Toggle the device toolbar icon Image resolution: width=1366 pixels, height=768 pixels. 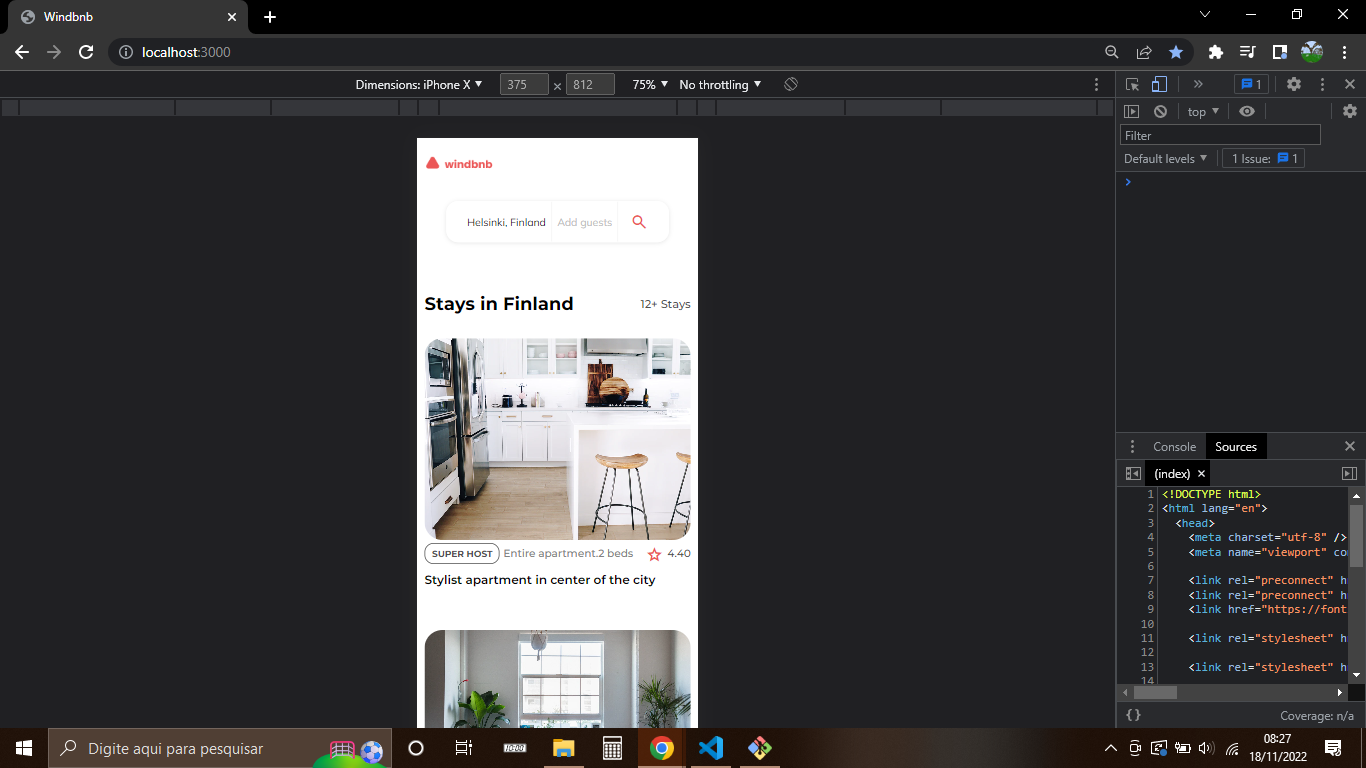coord(1158,84)
